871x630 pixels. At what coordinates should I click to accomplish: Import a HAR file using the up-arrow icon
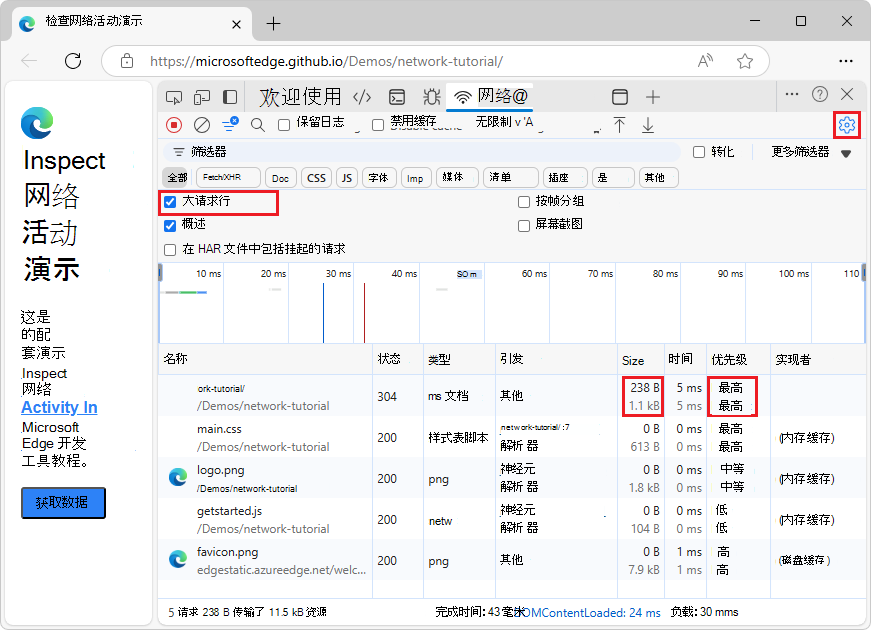[619, 126]
